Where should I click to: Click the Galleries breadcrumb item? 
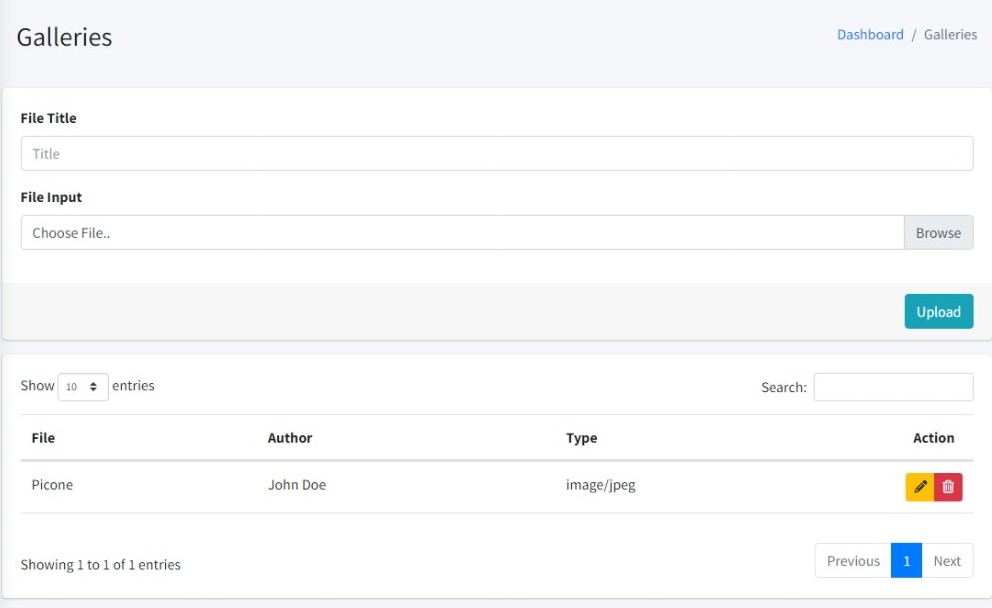tap(950, 35)
